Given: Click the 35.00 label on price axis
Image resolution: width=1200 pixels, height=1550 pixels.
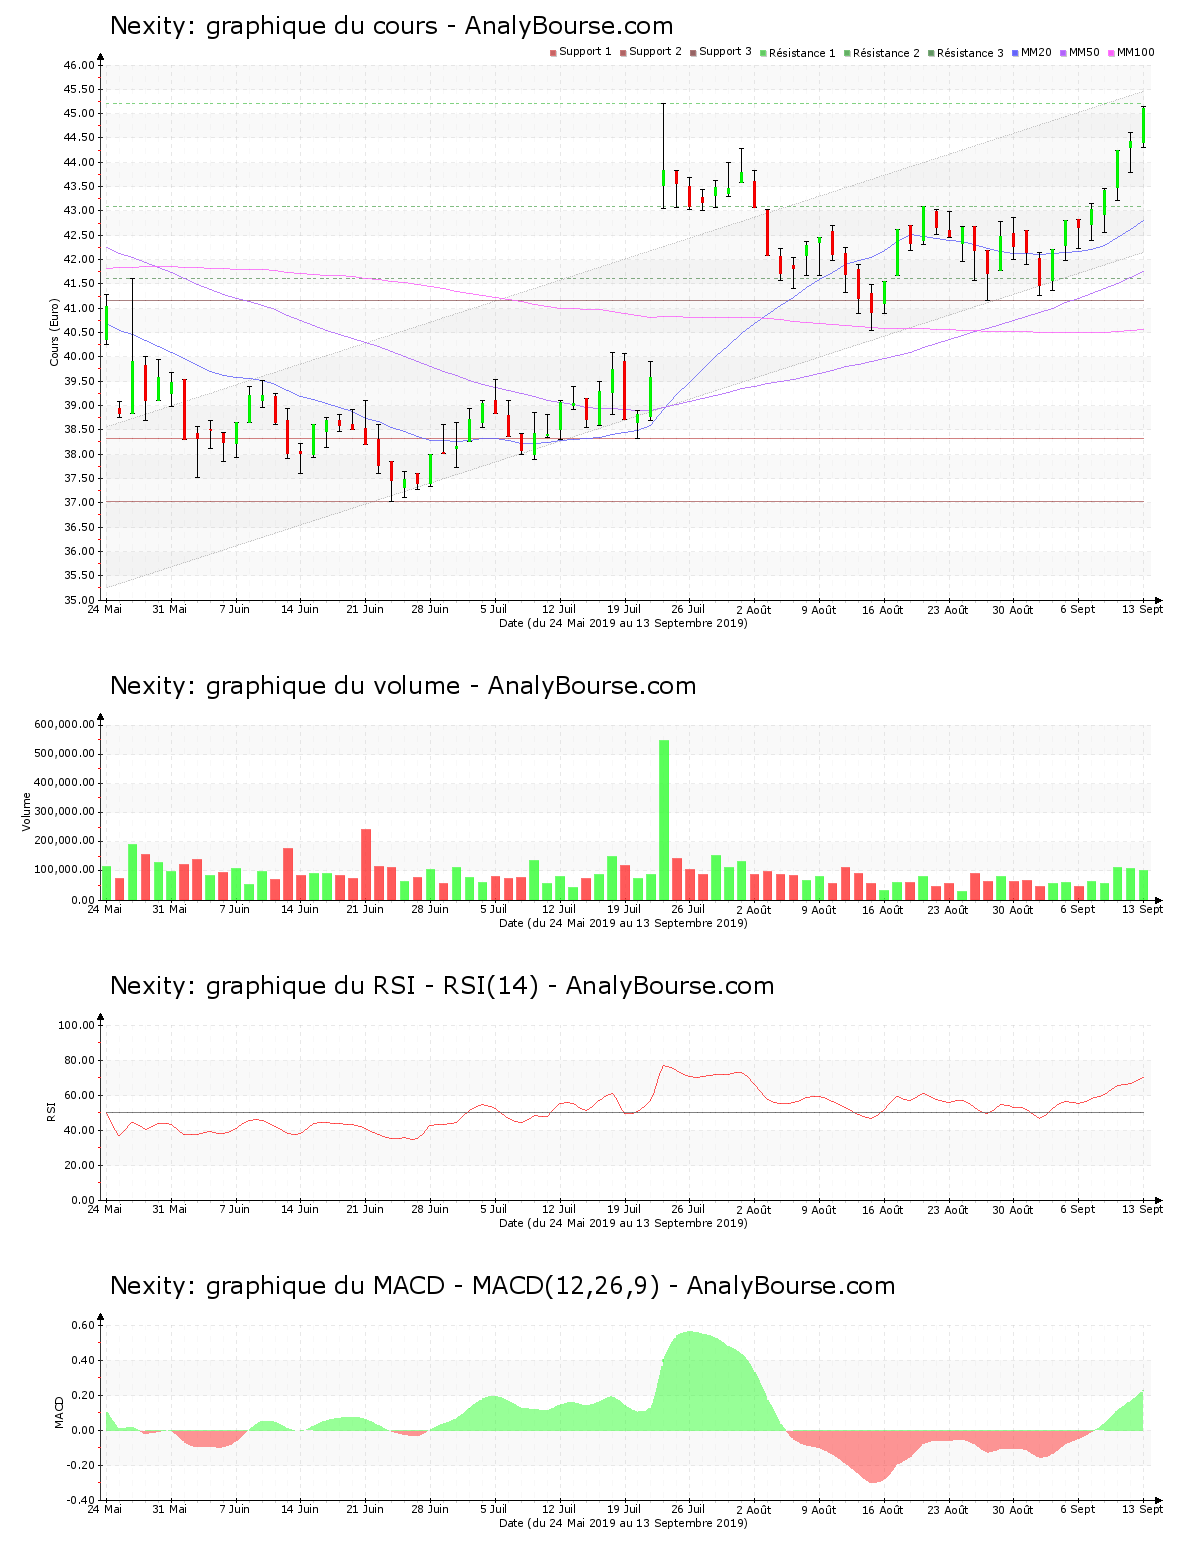Looking at the screenshot, I should point(79,600).
